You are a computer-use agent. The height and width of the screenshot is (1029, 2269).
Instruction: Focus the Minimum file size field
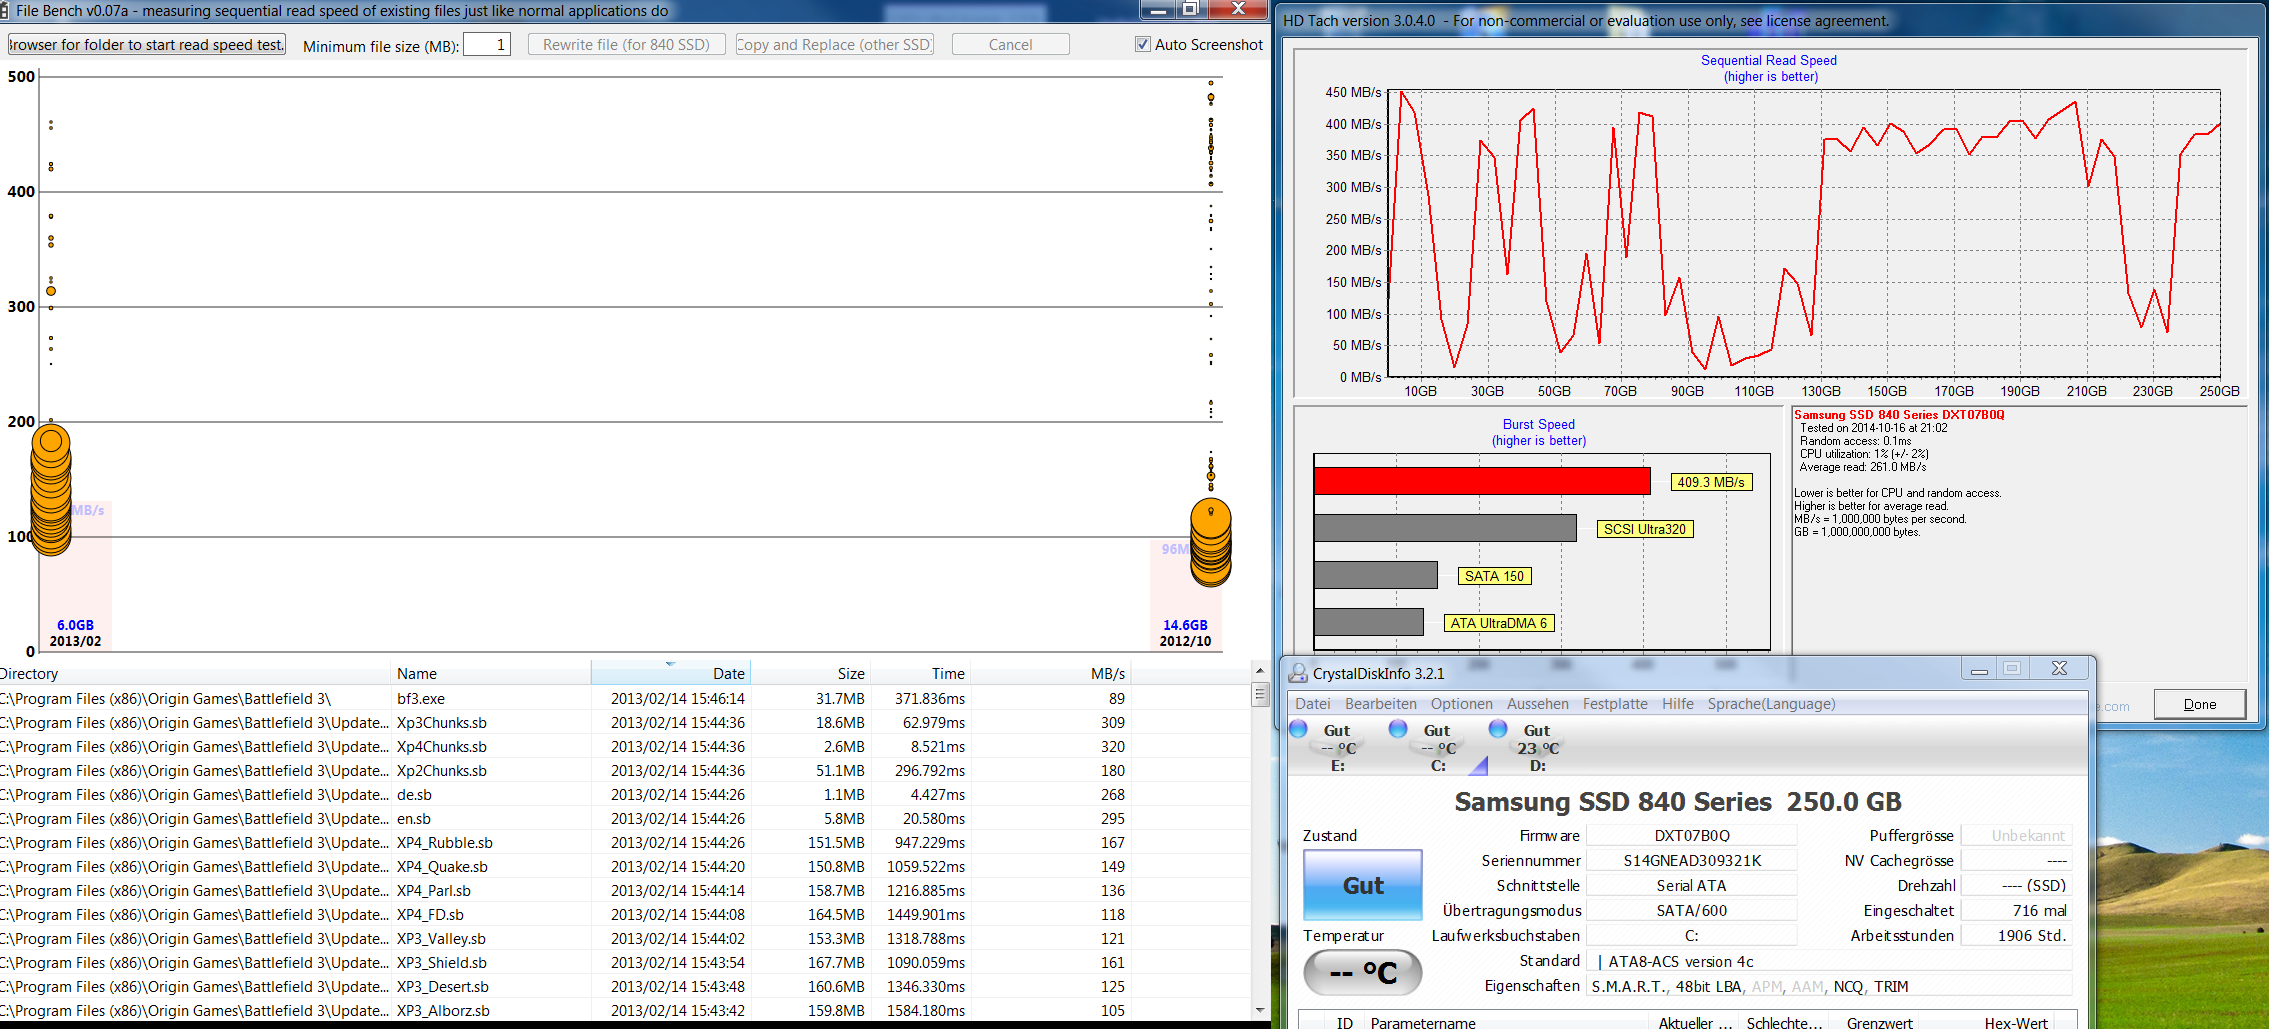487,44
